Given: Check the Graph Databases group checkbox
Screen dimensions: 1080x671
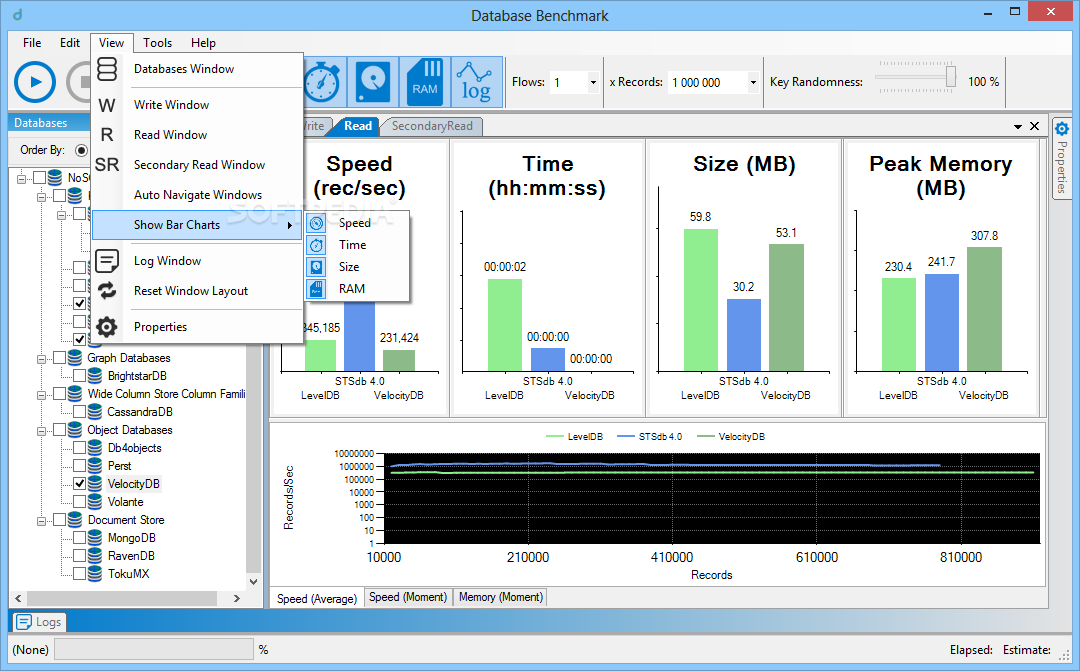Looking at the screenshot, I should tap(59, 358).
